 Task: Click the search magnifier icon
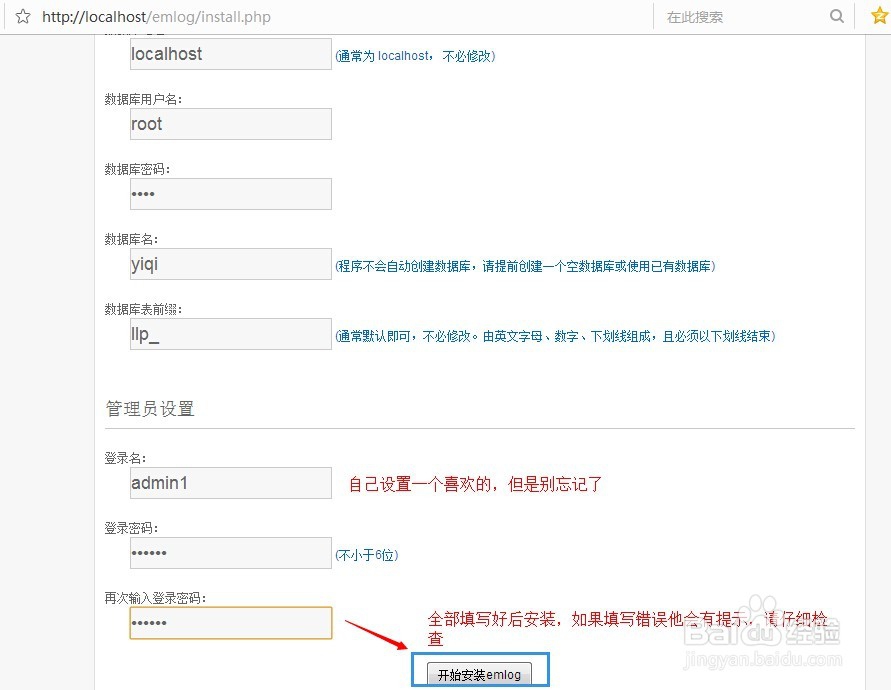836,16
